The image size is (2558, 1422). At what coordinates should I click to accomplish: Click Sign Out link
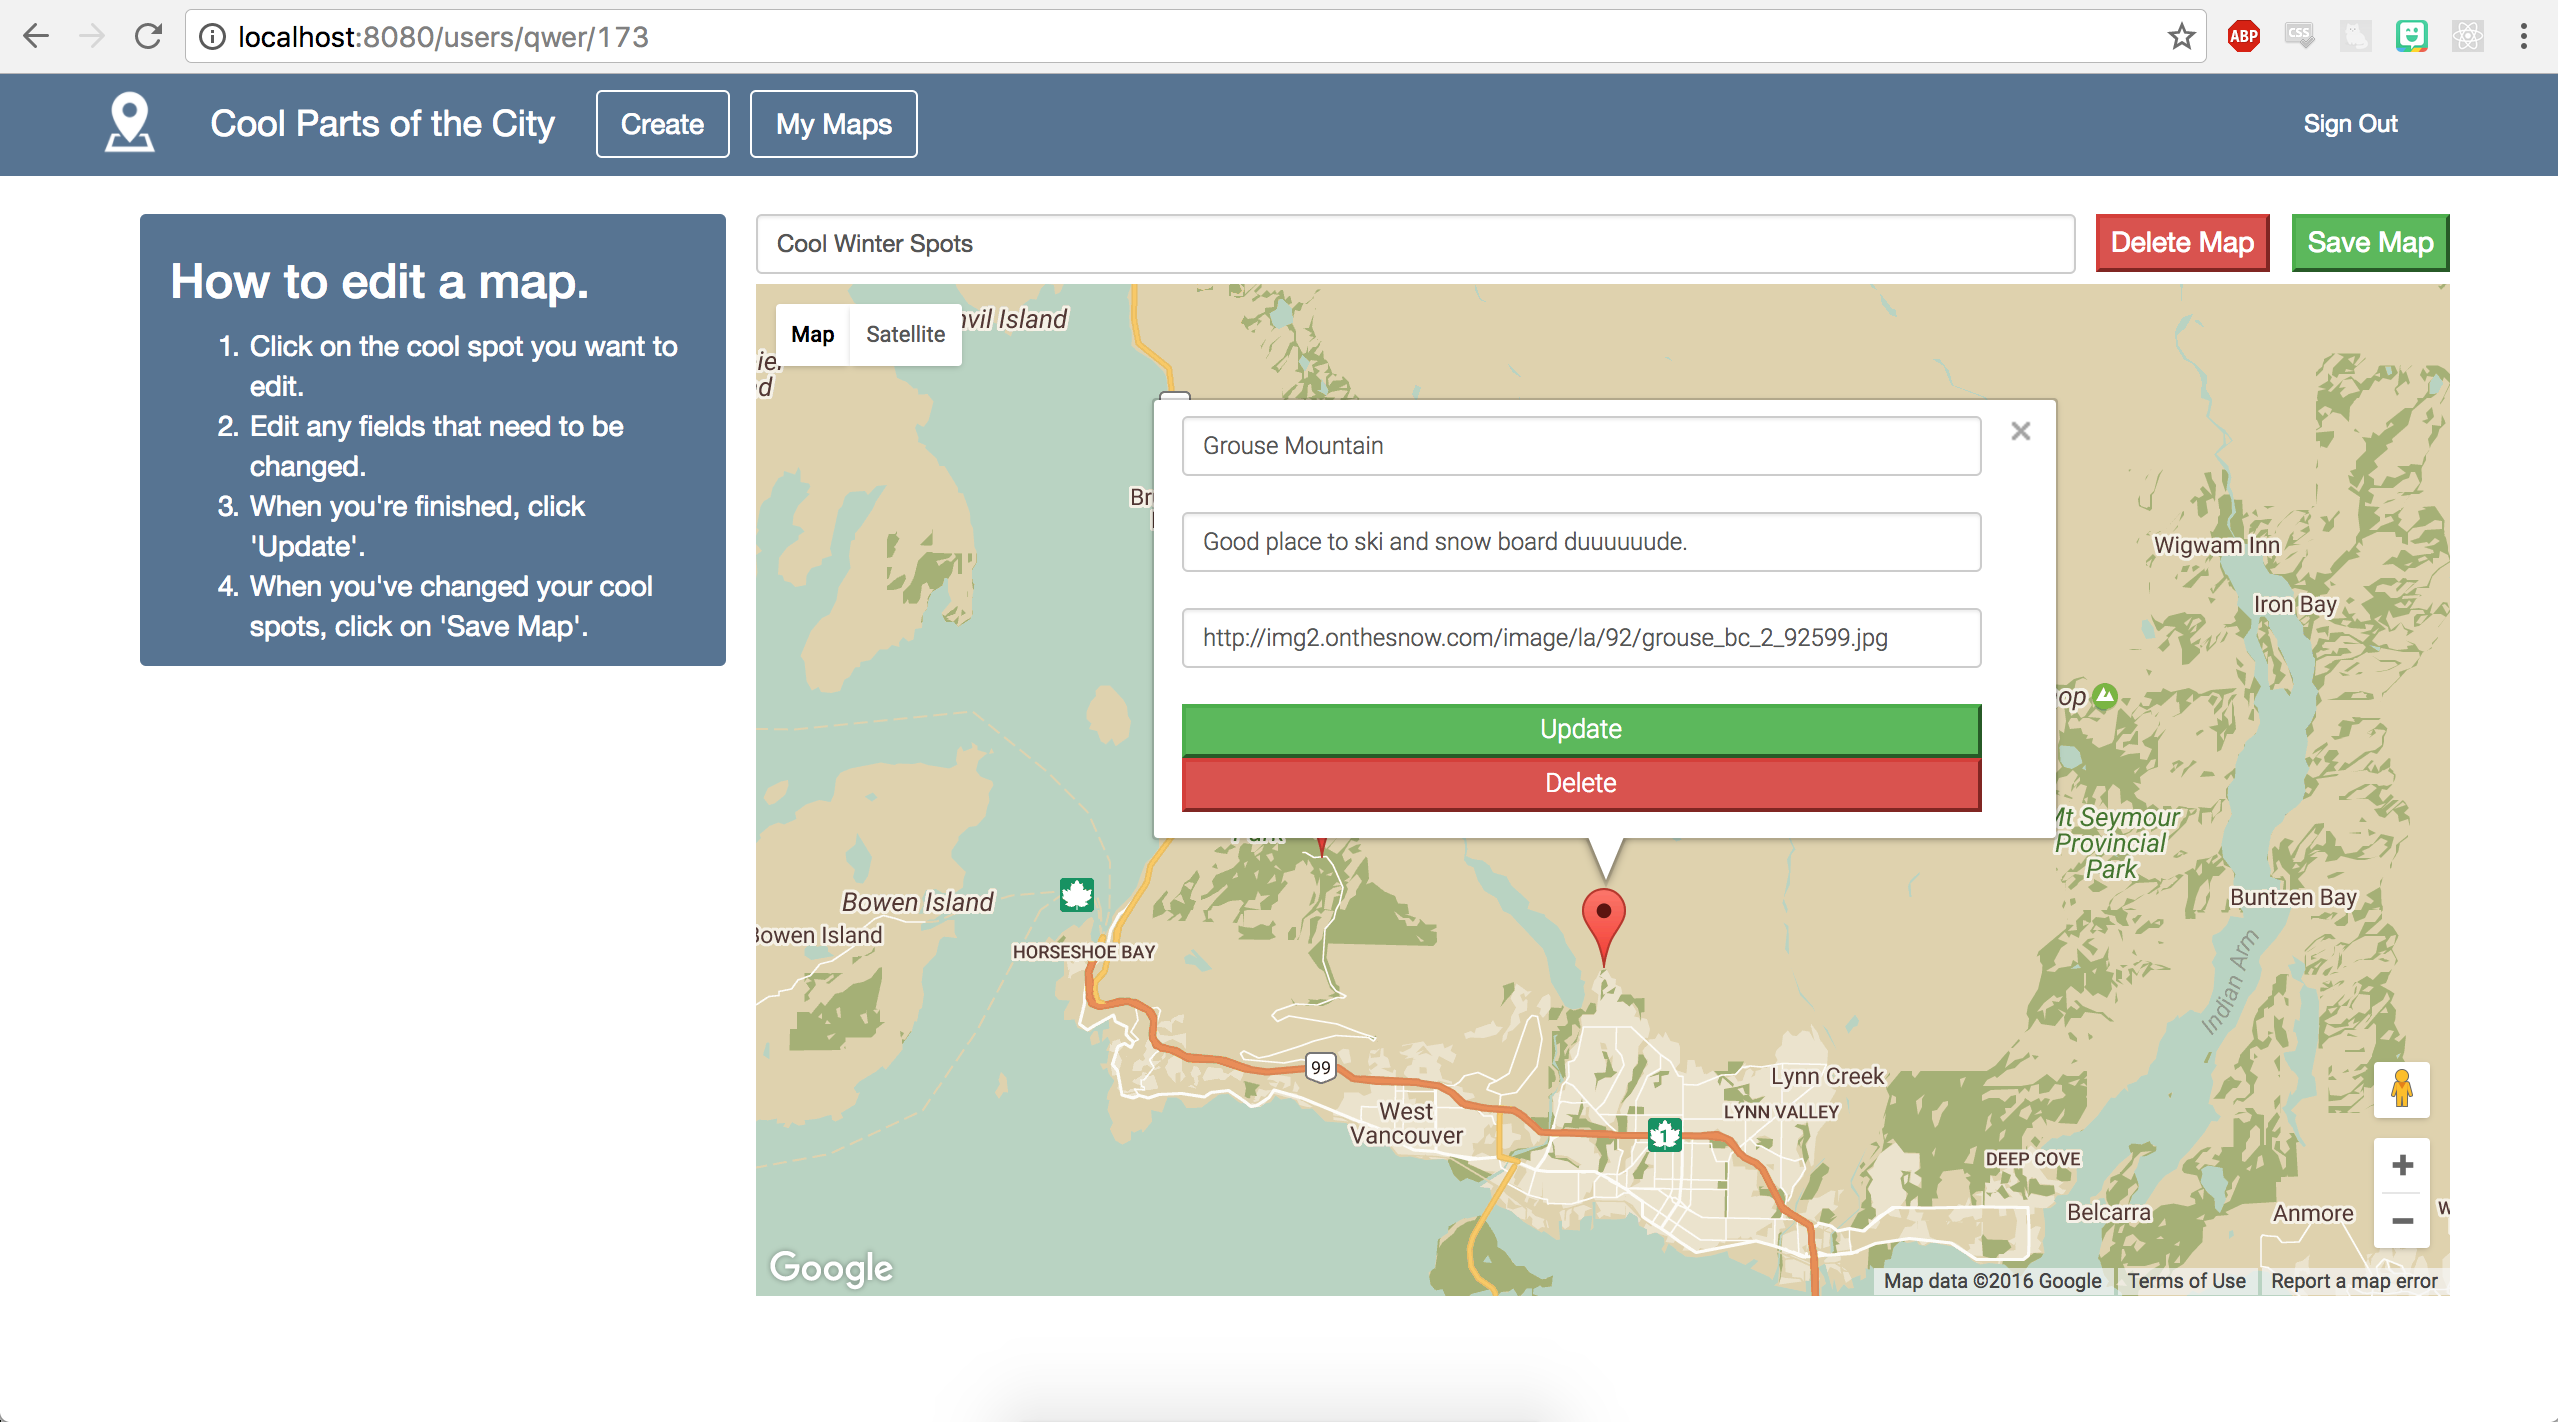click(2350, 124)
